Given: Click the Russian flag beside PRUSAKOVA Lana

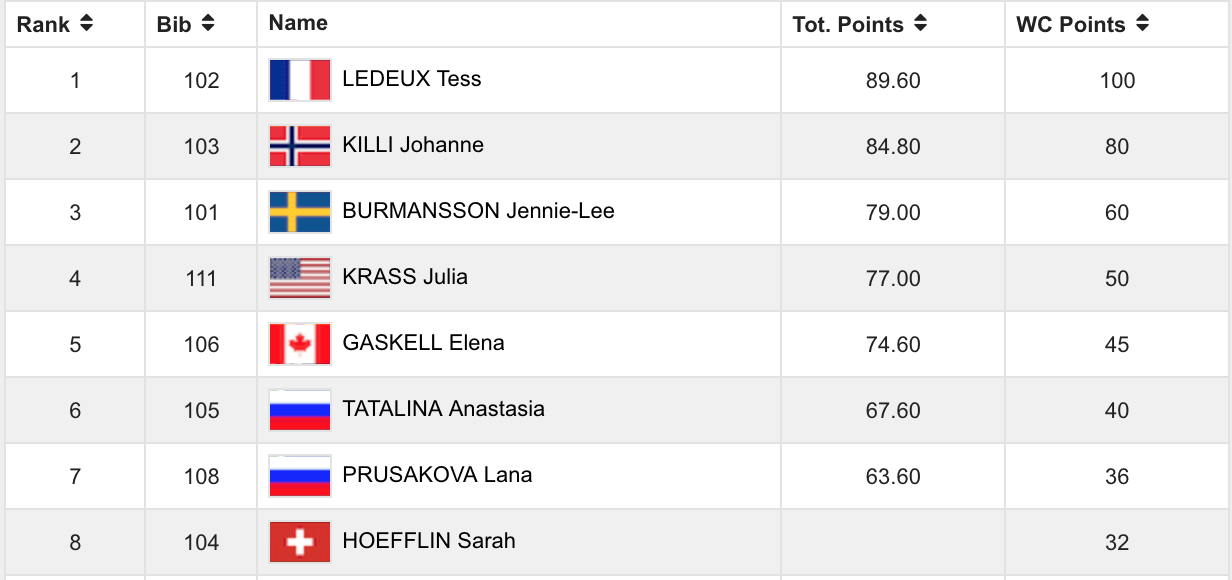Looking at the screenshot, I should tap(300, 476).
